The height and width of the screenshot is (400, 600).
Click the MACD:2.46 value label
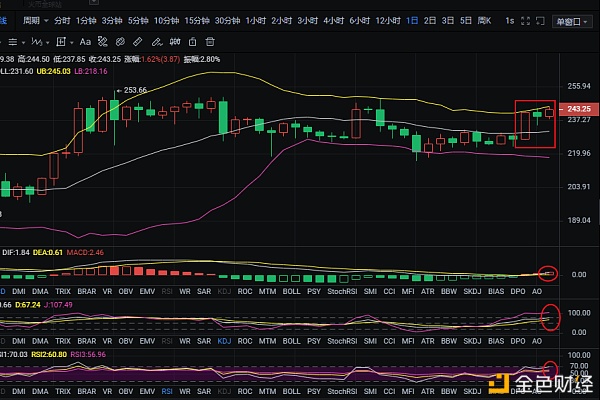[85, 252]
